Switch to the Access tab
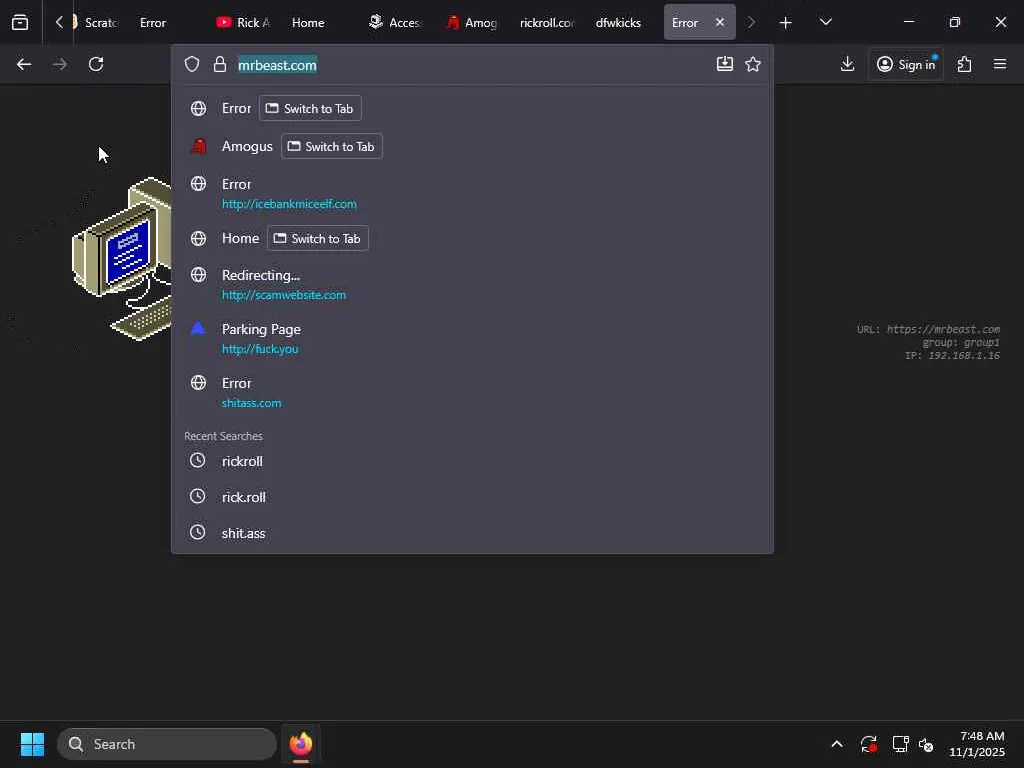Viewport: 1024px width, 768px height. (x=396, y=22)
